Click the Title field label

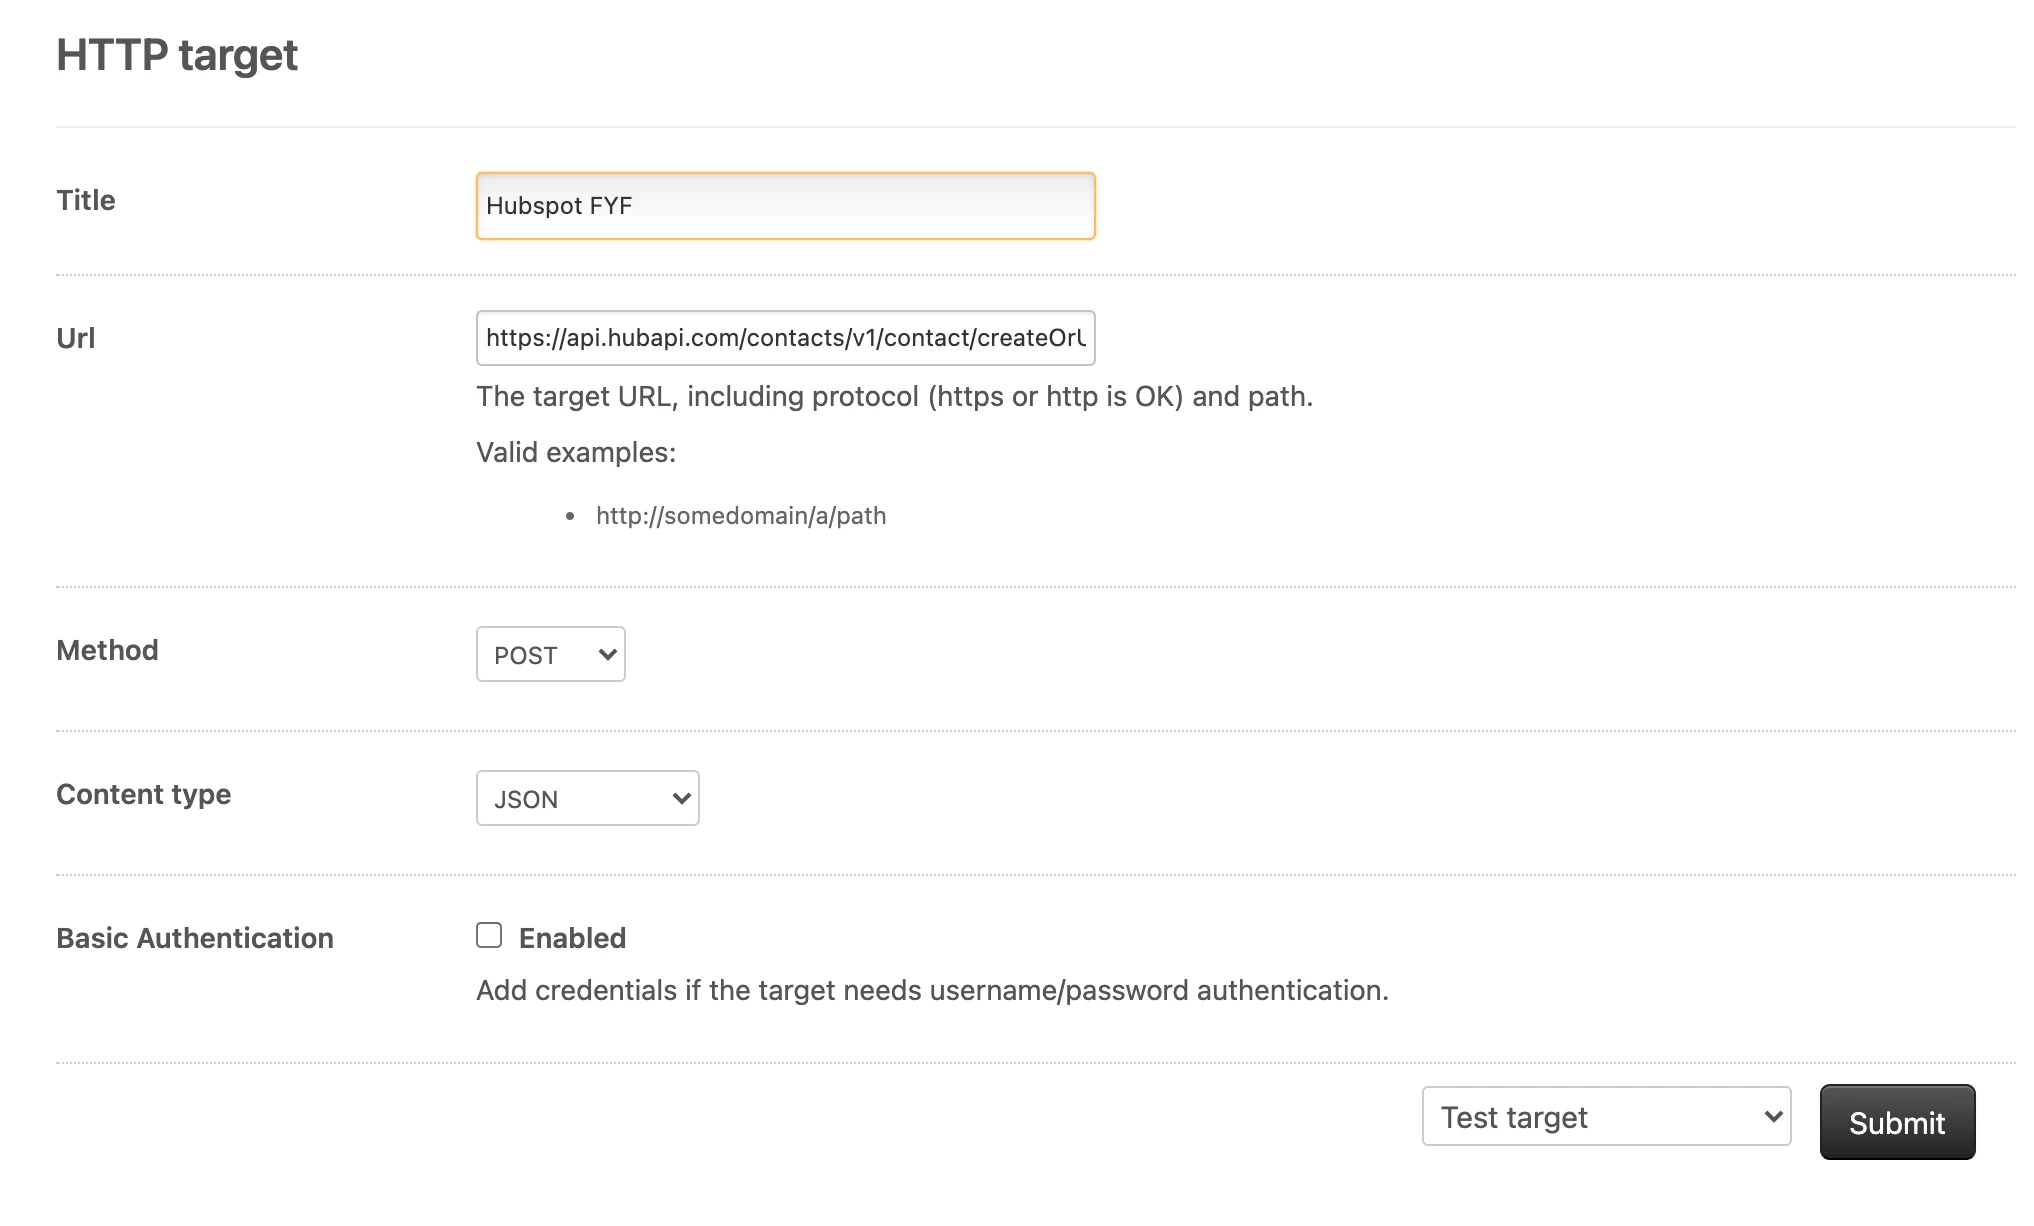(86, 200)
